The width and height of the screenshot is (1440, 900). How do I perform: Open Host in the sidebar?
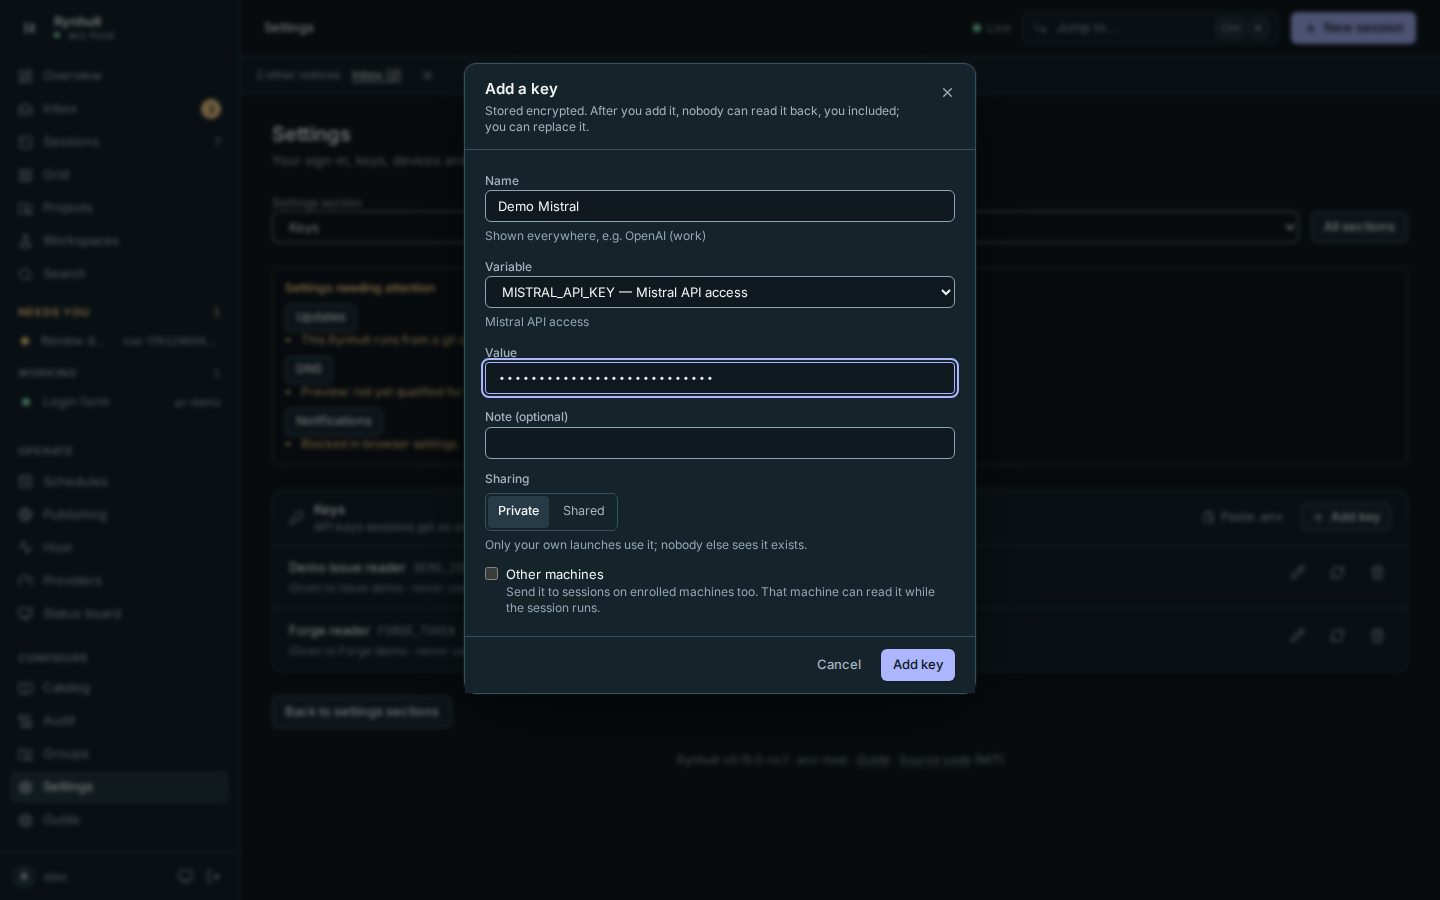click(120, 548)
